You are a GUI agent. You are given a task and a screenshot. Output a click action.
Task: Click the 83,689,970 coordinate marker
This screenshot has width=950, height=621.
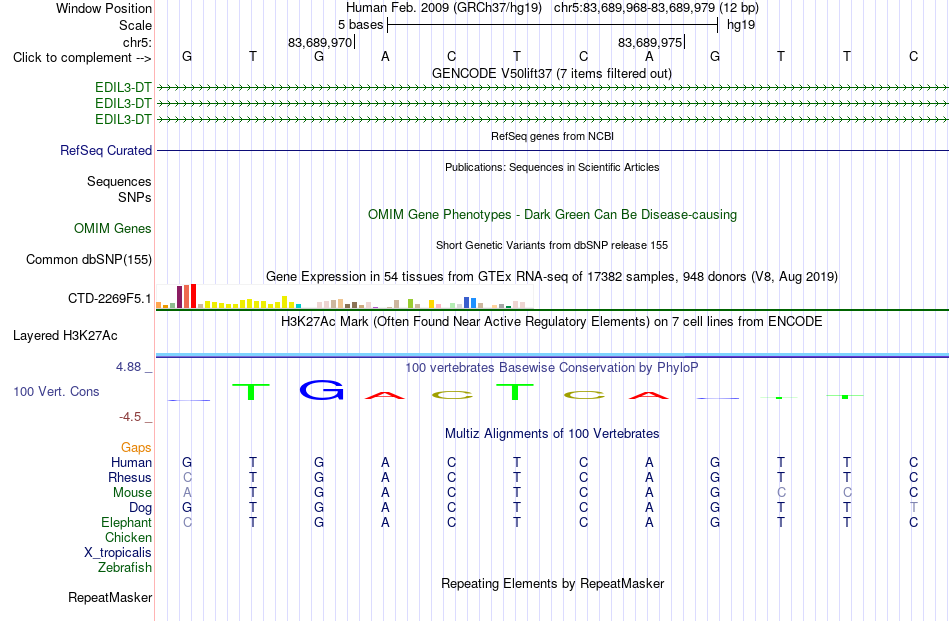point(320,42)
